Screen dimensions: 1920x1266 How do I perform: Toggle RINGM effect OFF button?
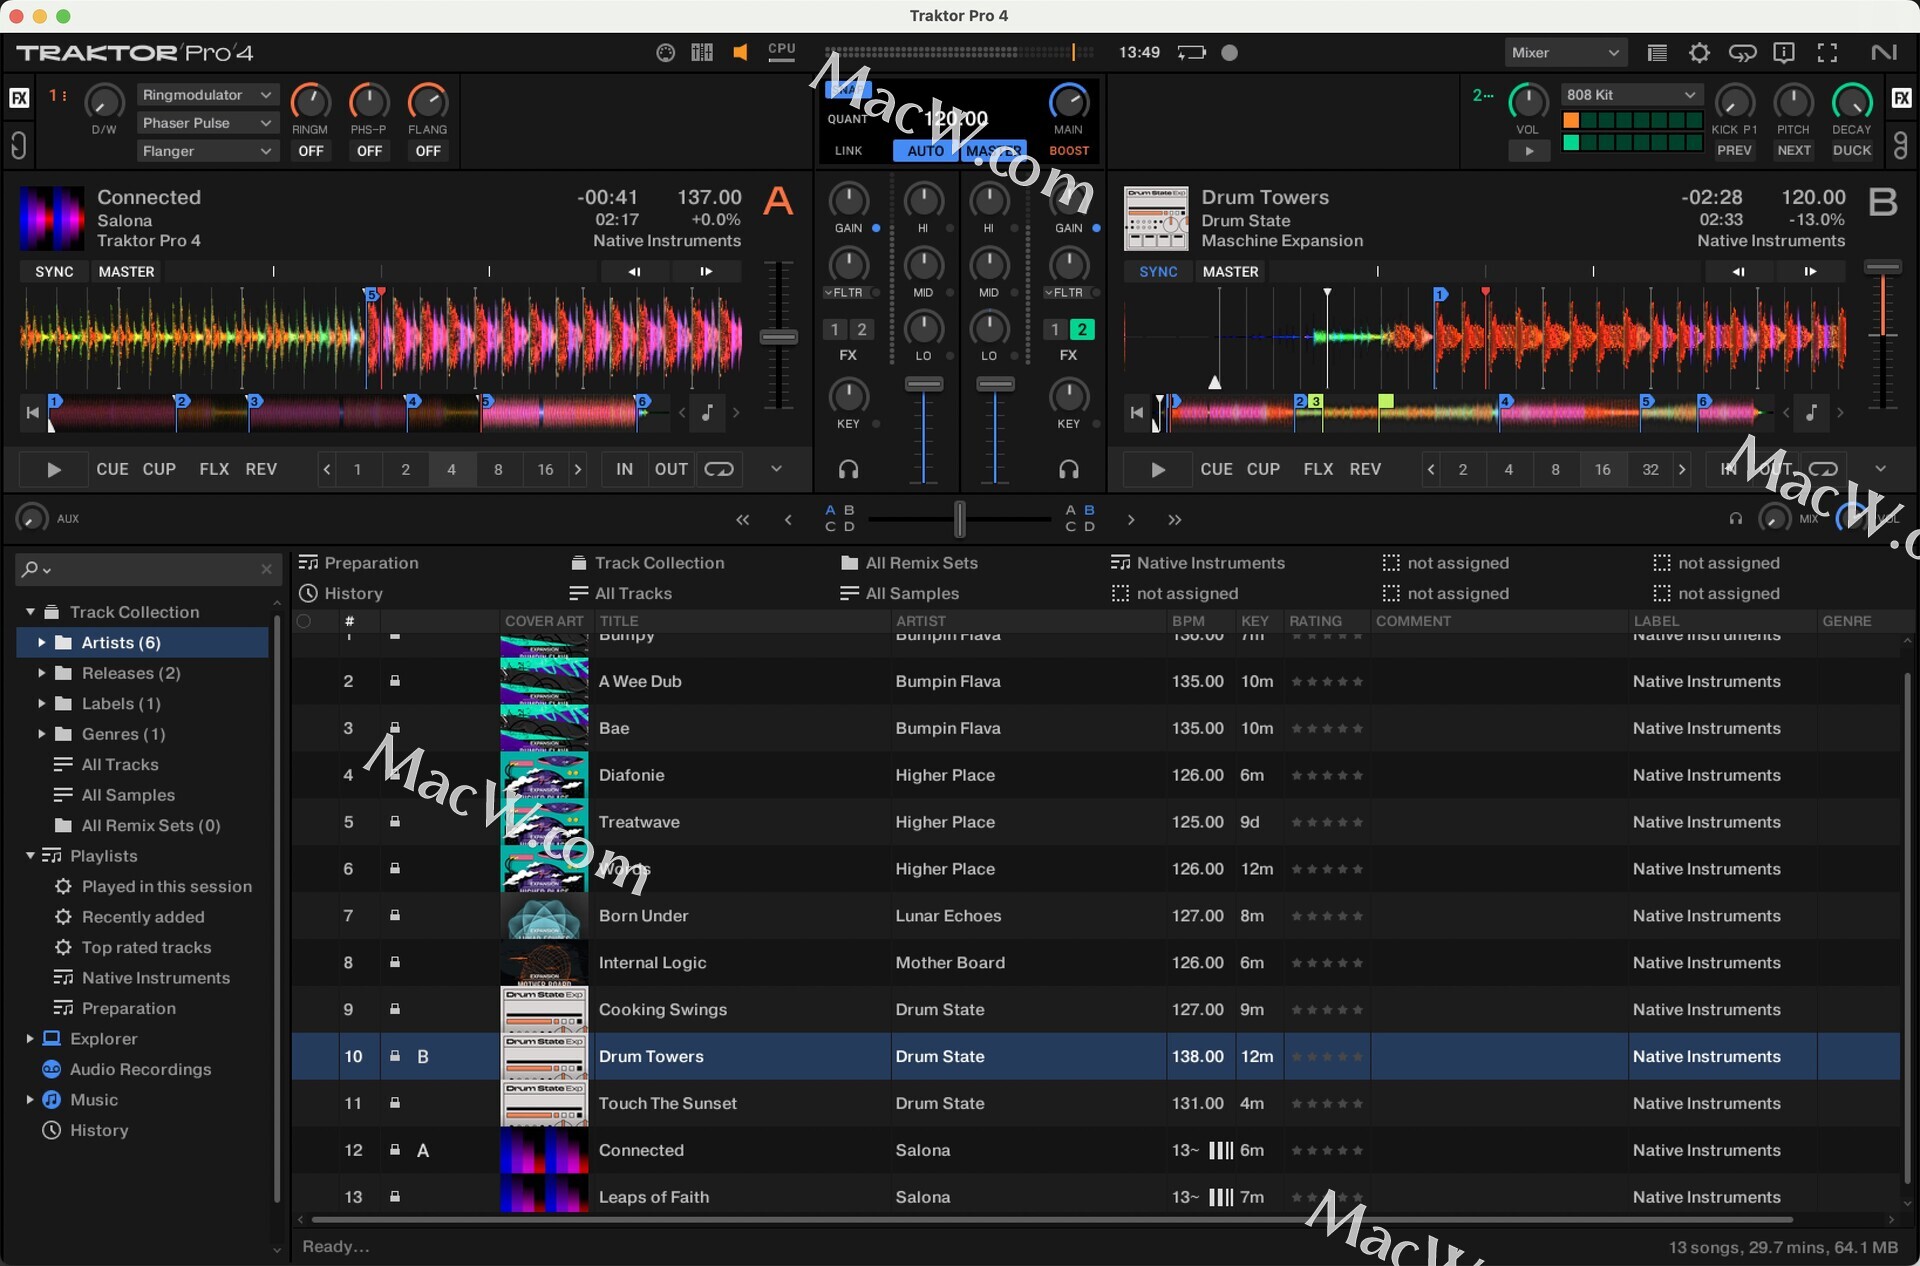[310, 151]
